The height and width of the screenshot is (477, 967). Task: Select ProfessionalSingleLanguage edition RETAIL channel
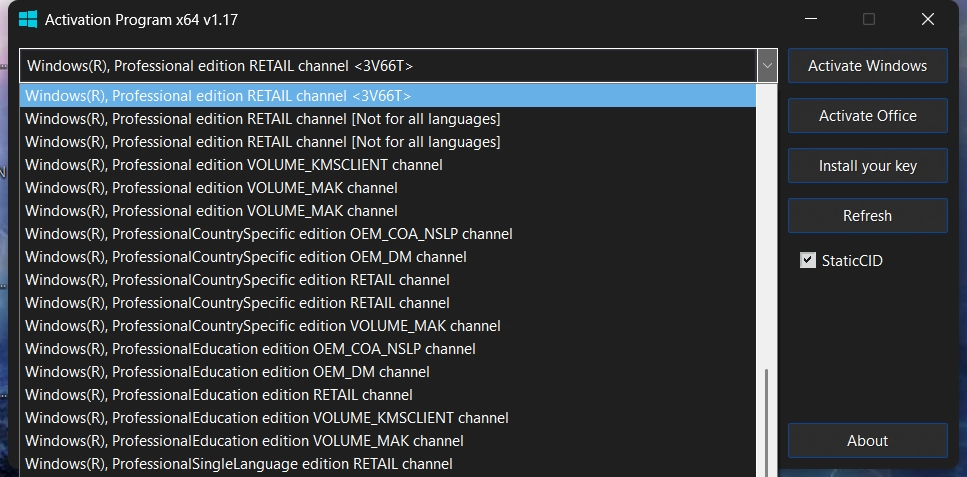[x=239, y=464]
